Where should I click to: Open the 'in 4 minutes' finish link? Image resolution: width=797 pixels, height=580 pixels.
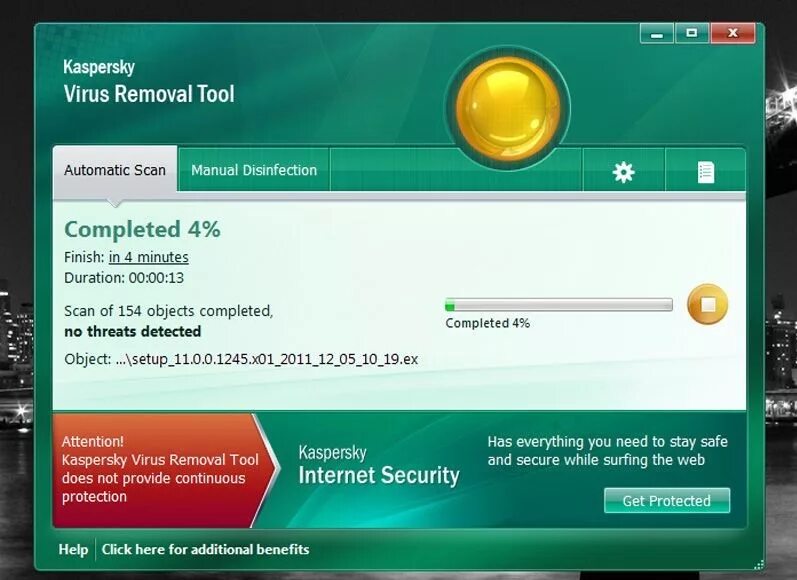148,257
